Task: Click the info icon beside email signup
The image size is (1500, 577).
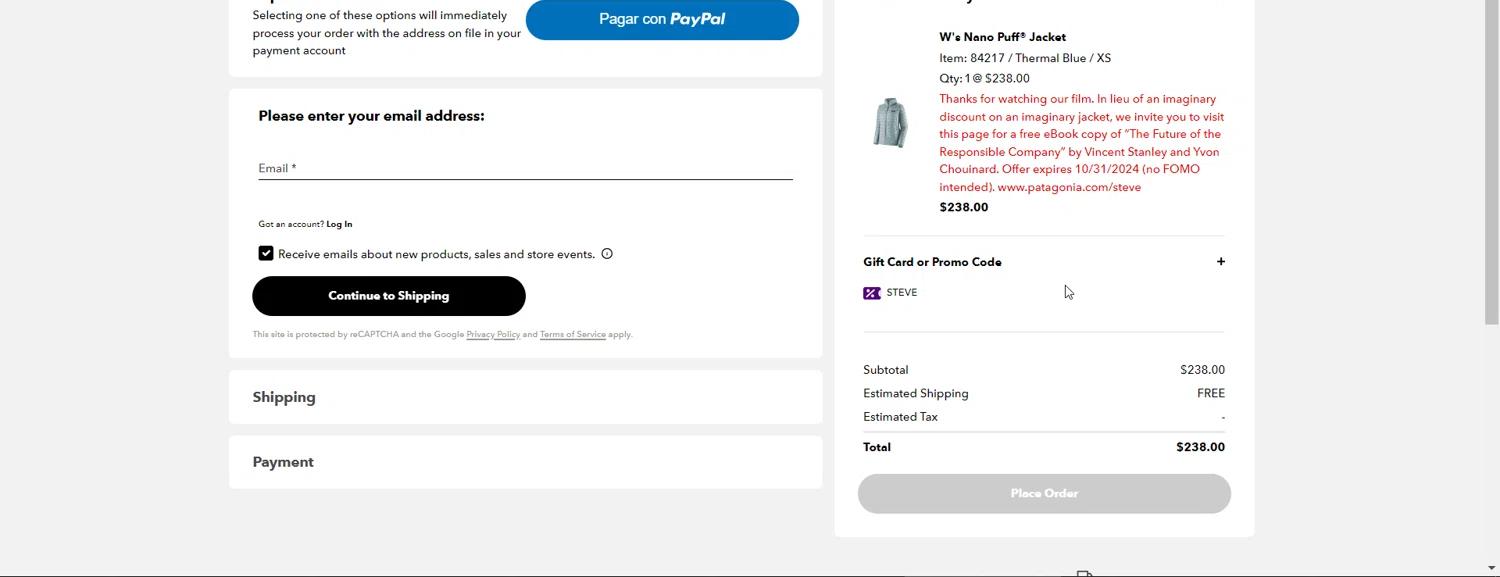Action: coord(607,254)
